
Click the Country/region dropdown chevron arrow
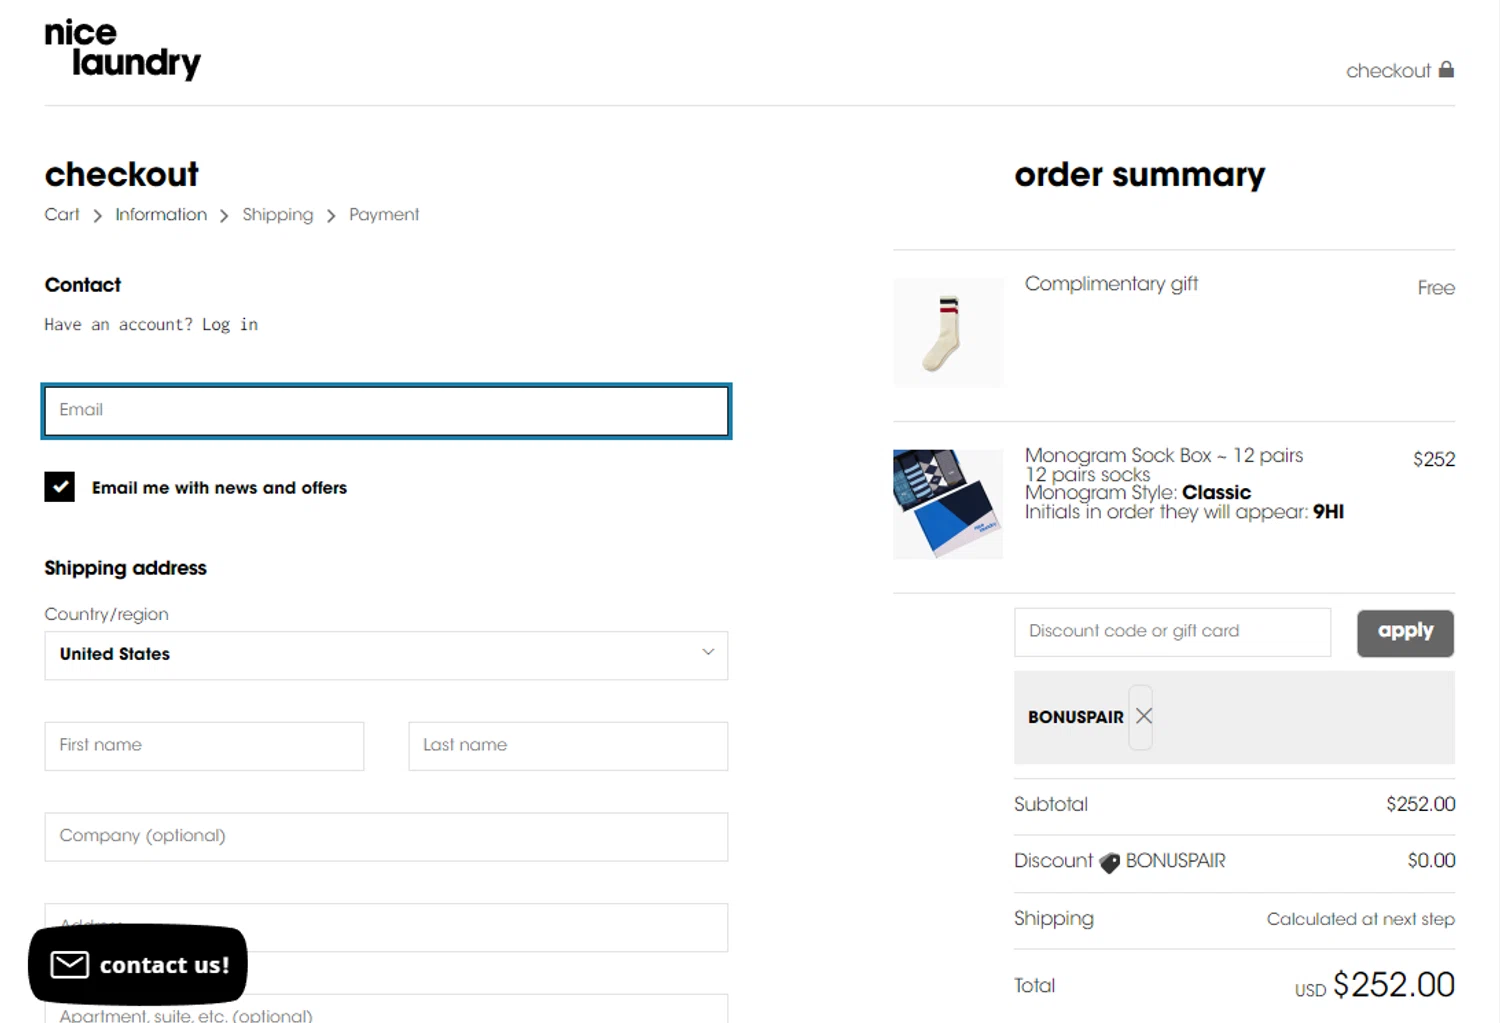coord(708,652)
